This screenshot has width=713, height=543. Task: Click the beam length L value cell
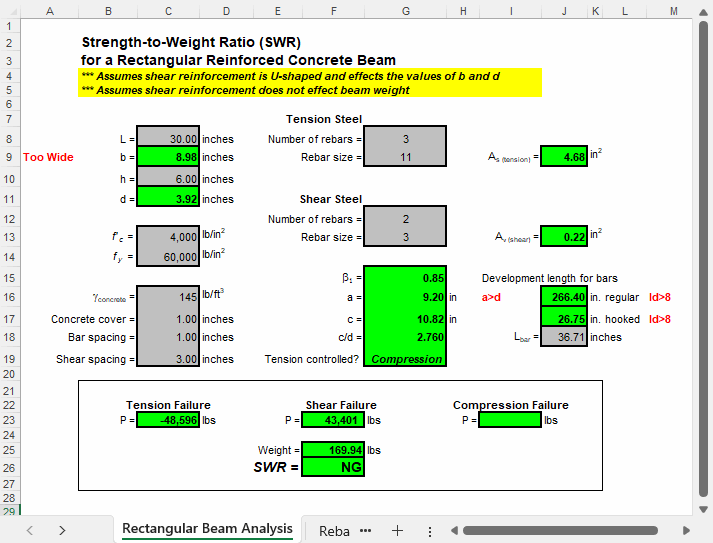[168, 139]
